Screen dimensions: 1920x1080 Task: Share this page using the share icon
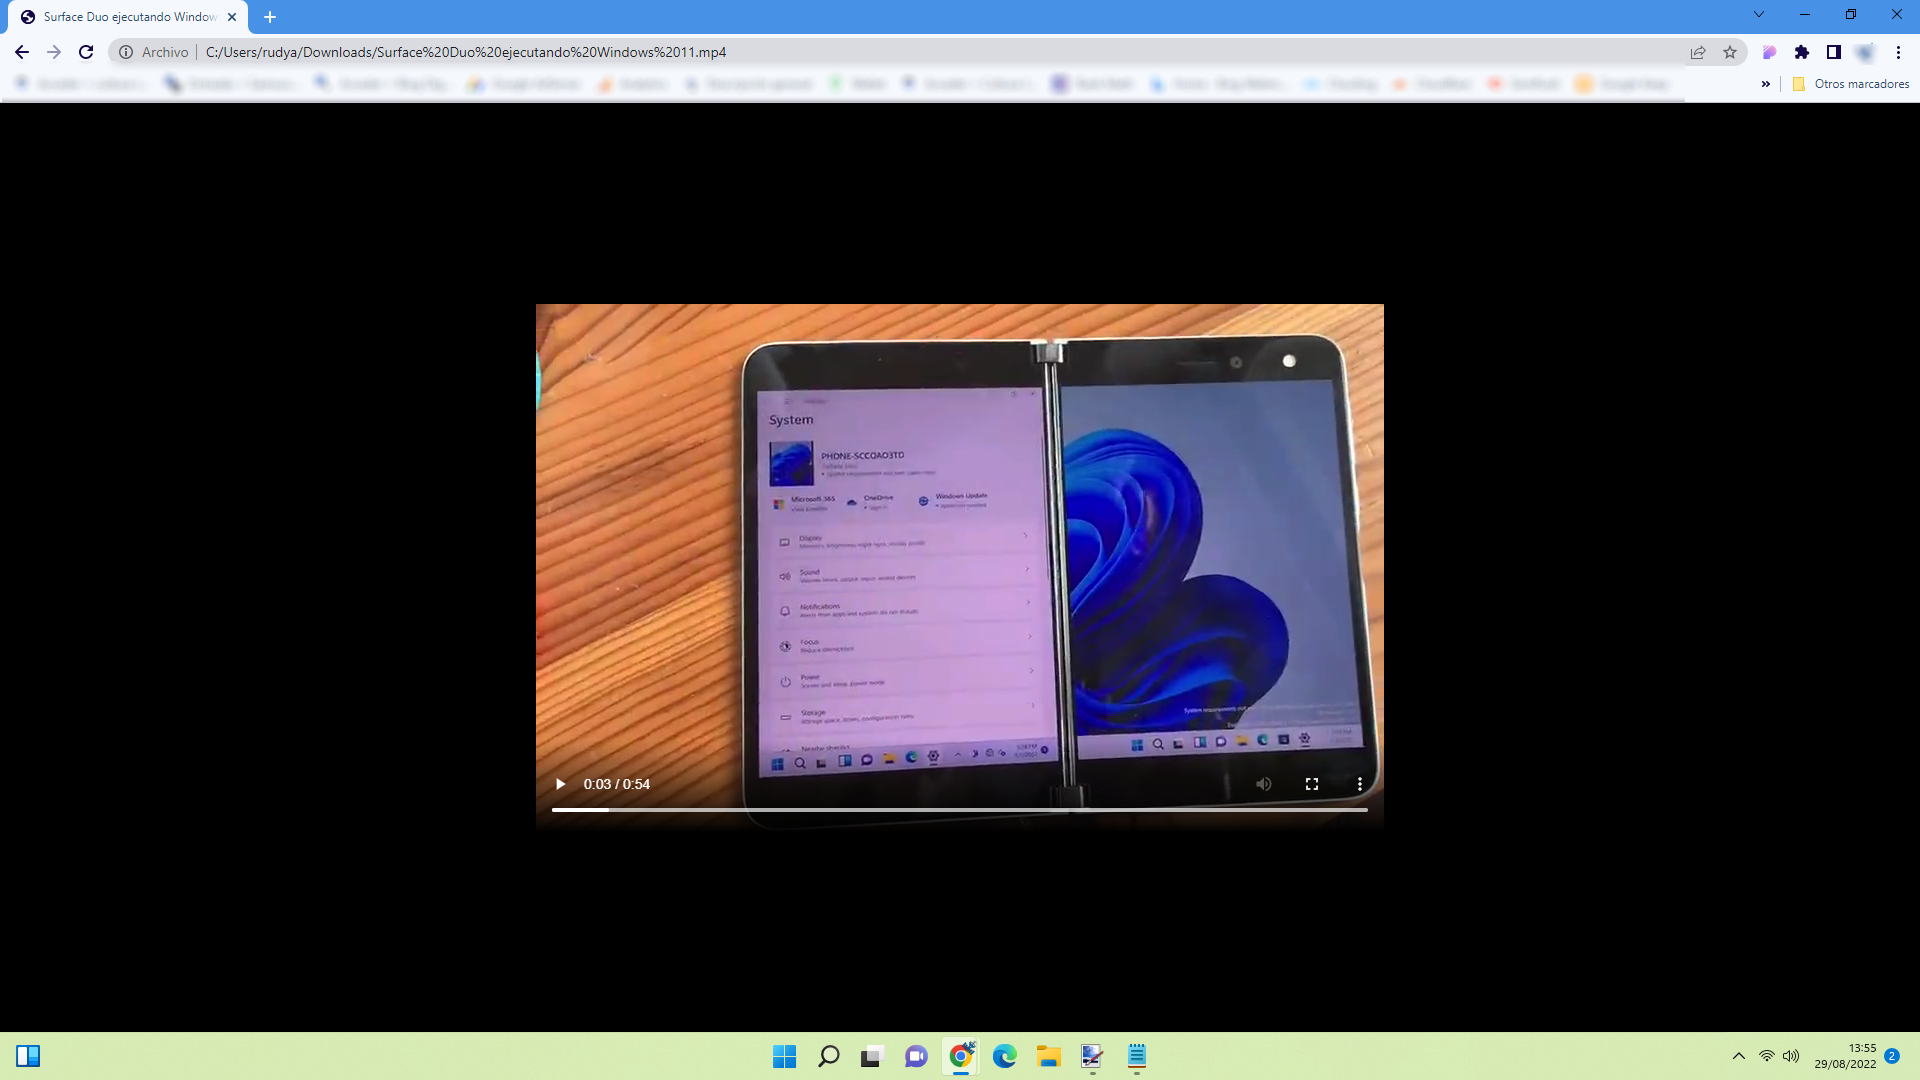tap(1698, 52)
